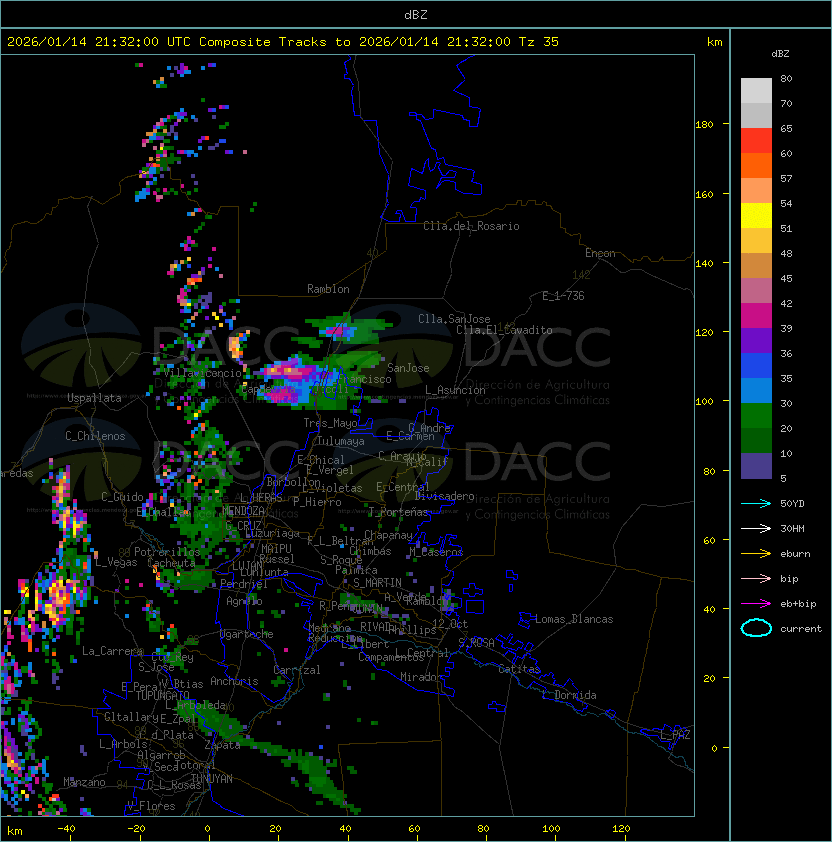Pick the magenta swatch in dBZ scale

(756, 316)
